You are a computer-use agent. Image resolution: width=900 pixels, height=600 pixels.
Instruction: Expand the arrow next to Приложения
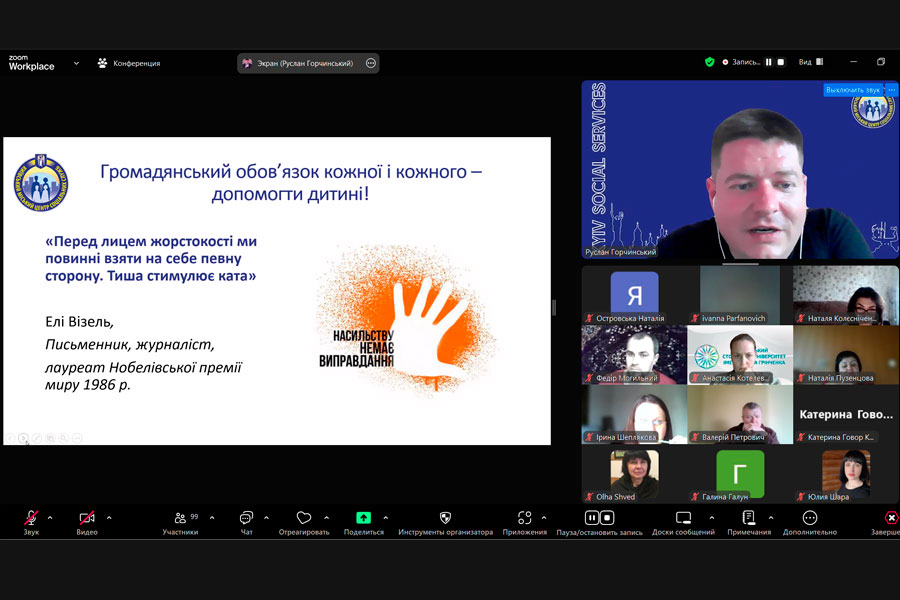(544, 518)
